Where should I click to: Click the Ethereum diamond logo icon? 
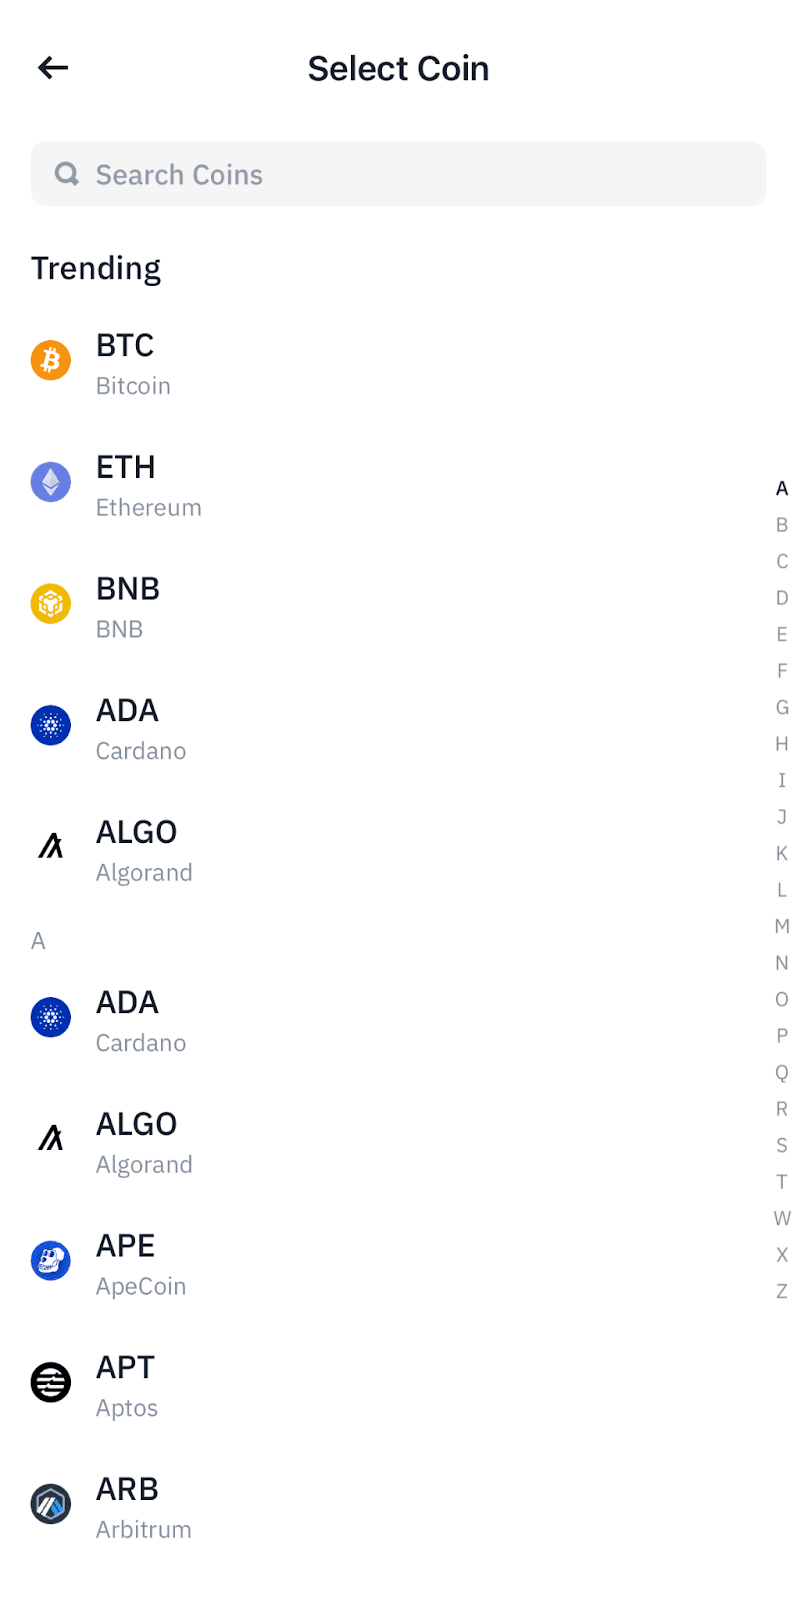coord(51,482)
